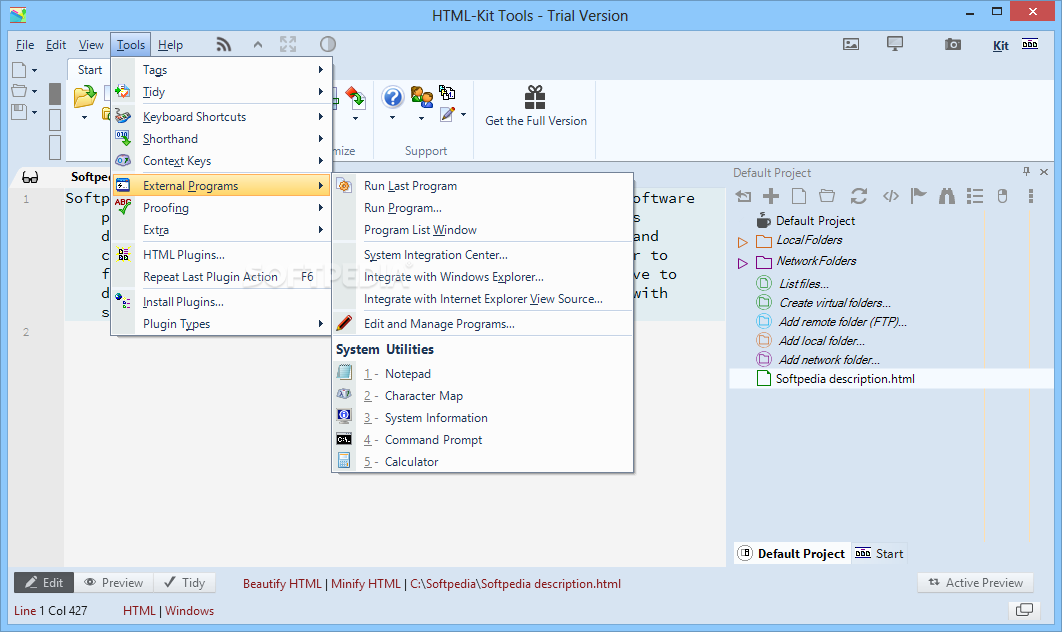The image size is (1062, 632).
Task: Click the mouse icon in project toolbar
Action: [1002, 196]
